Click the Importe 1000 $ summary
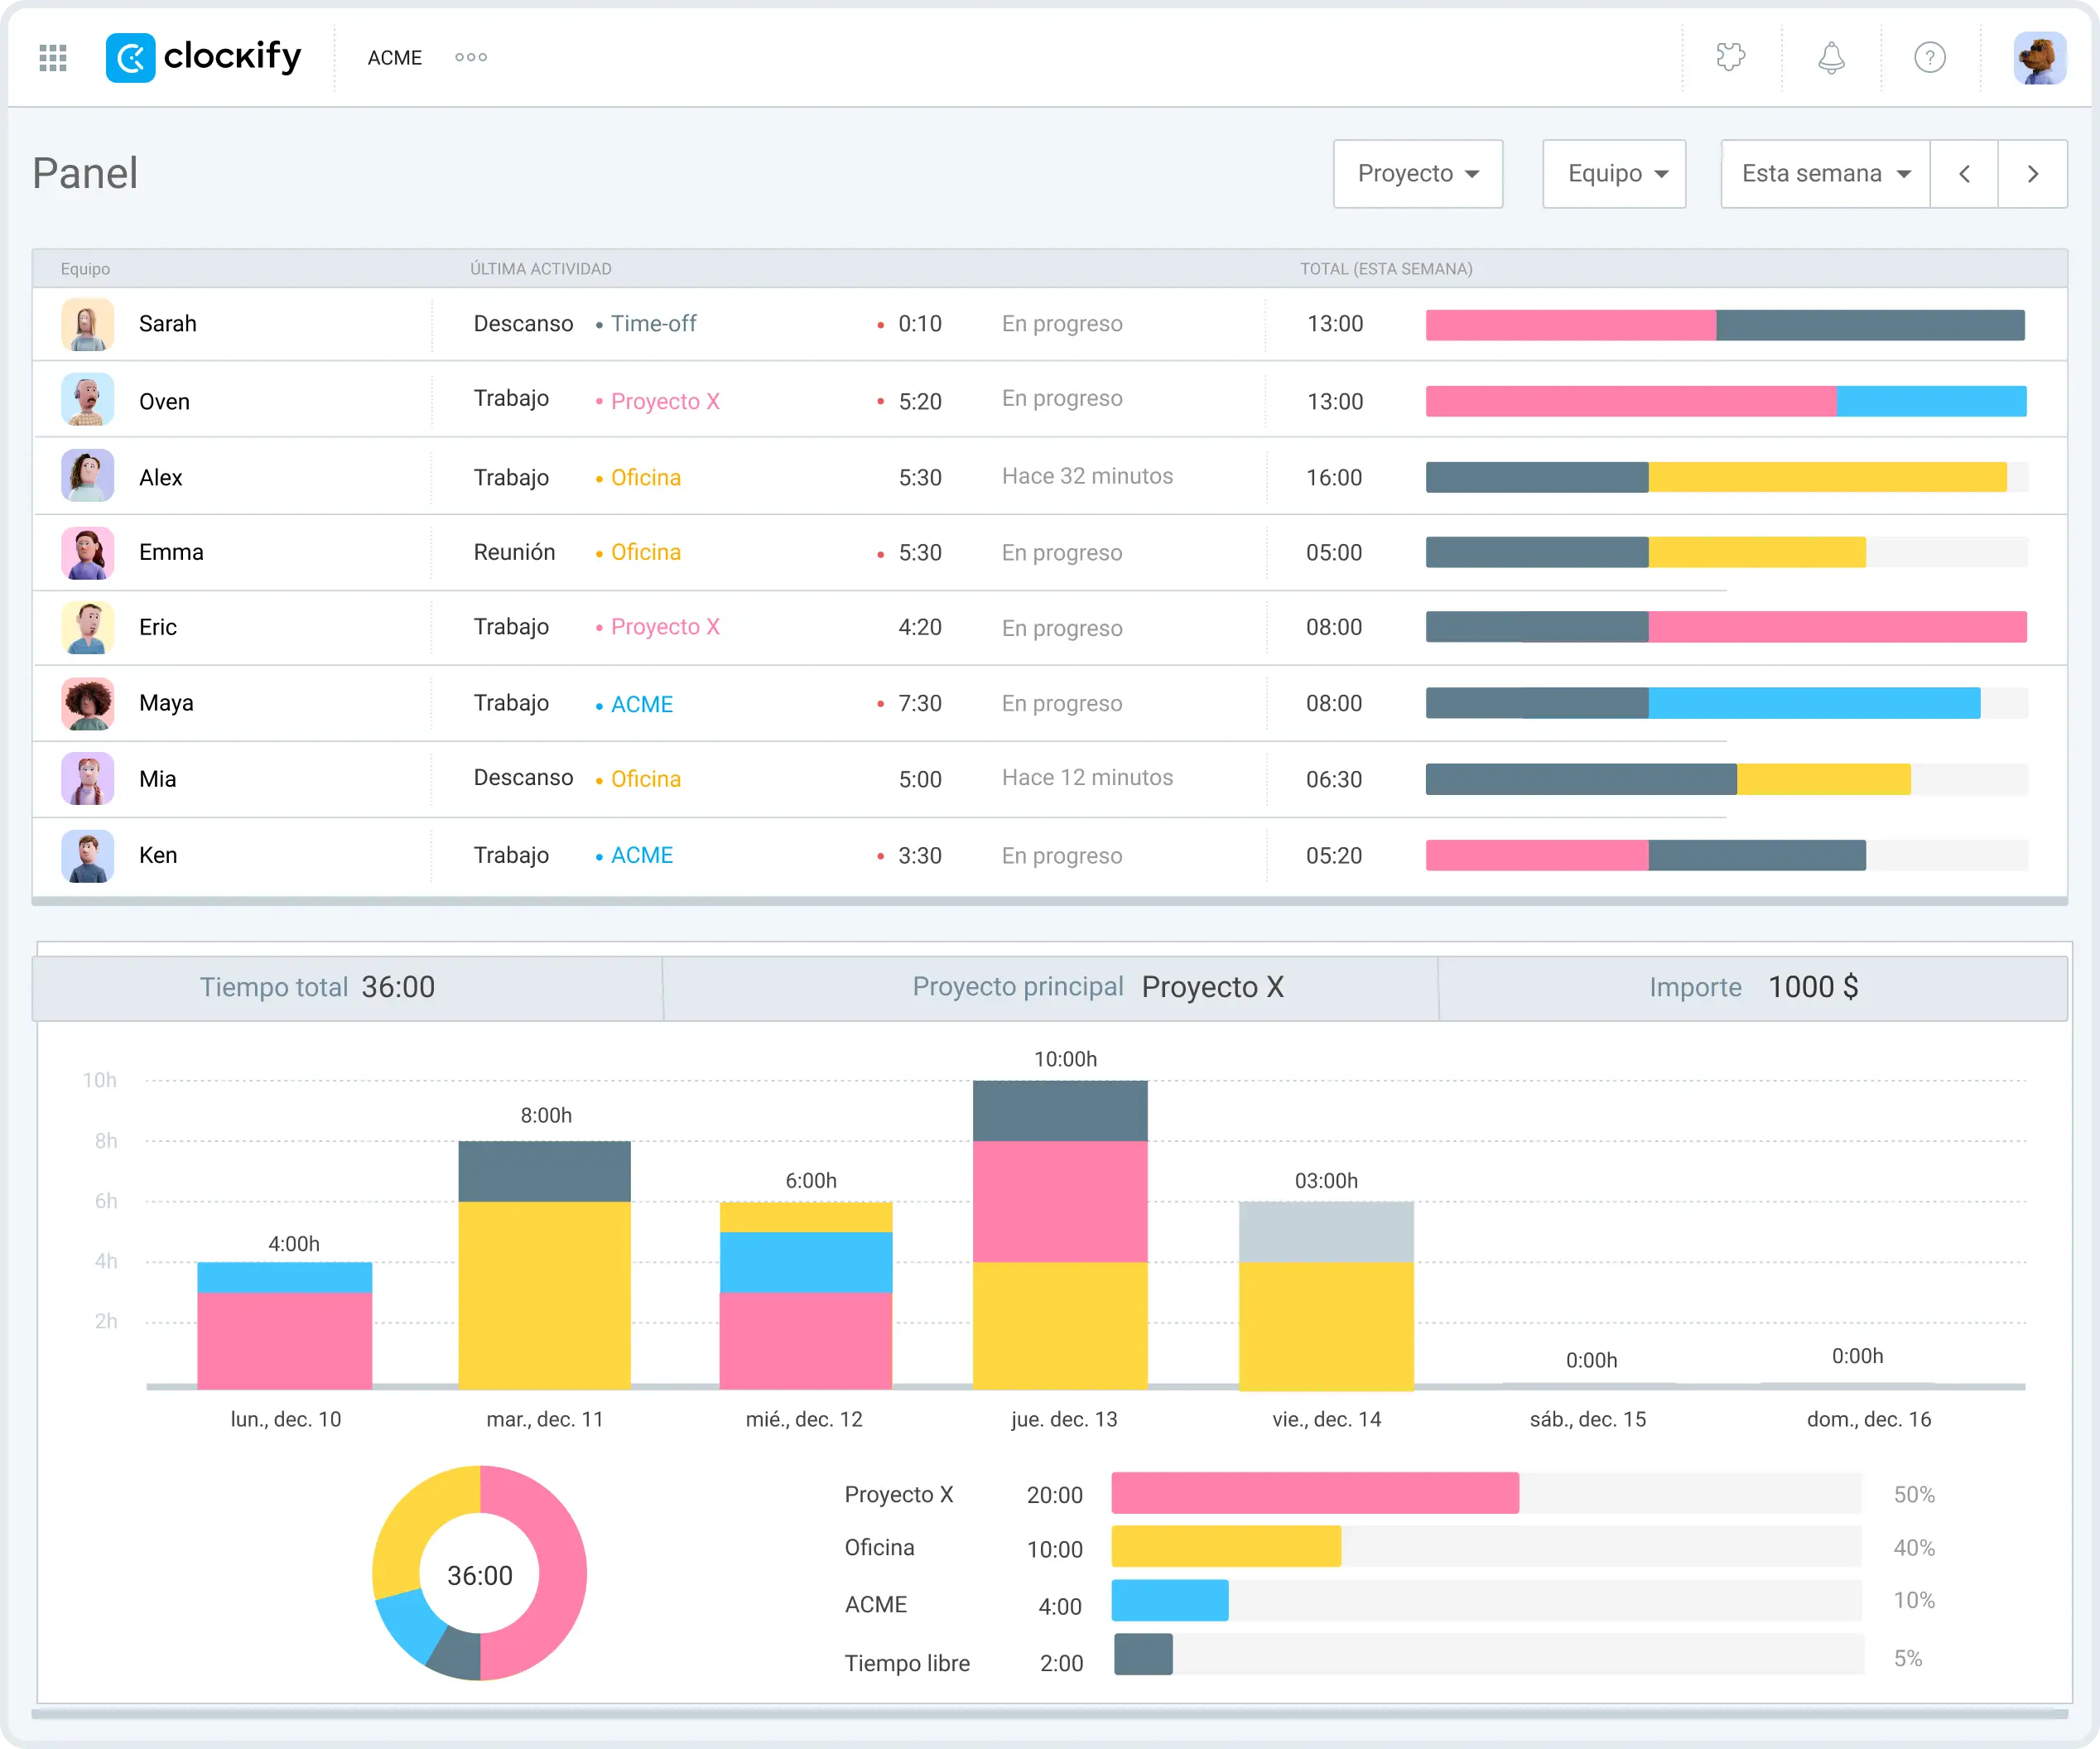2100x1749 pixels. (1753, 987)
